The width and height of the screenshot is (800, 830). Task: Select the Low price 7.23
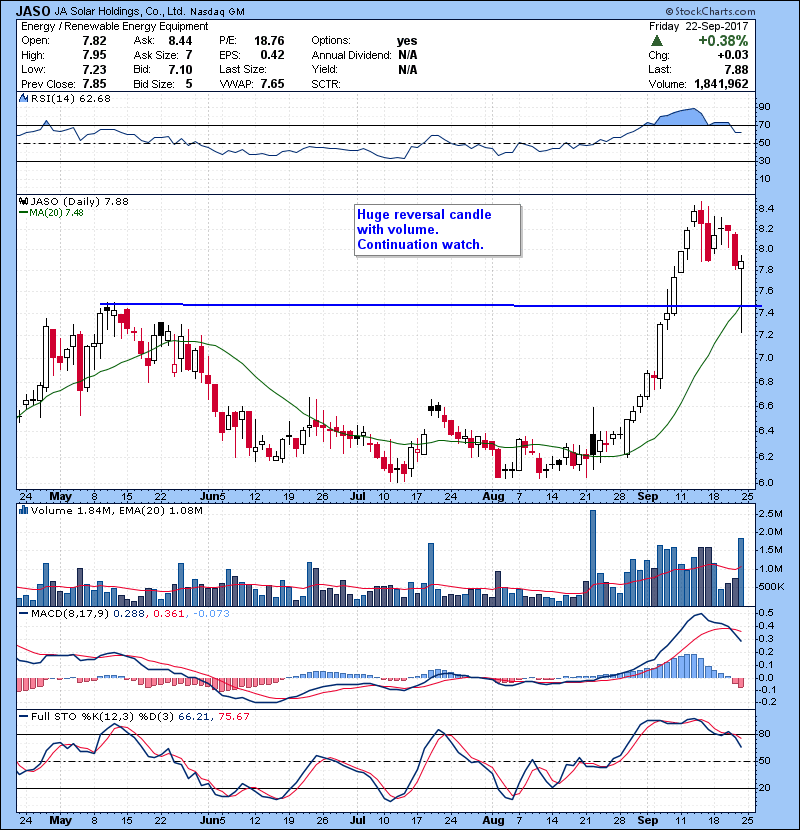pyautogui.click(x=94, y=70)
